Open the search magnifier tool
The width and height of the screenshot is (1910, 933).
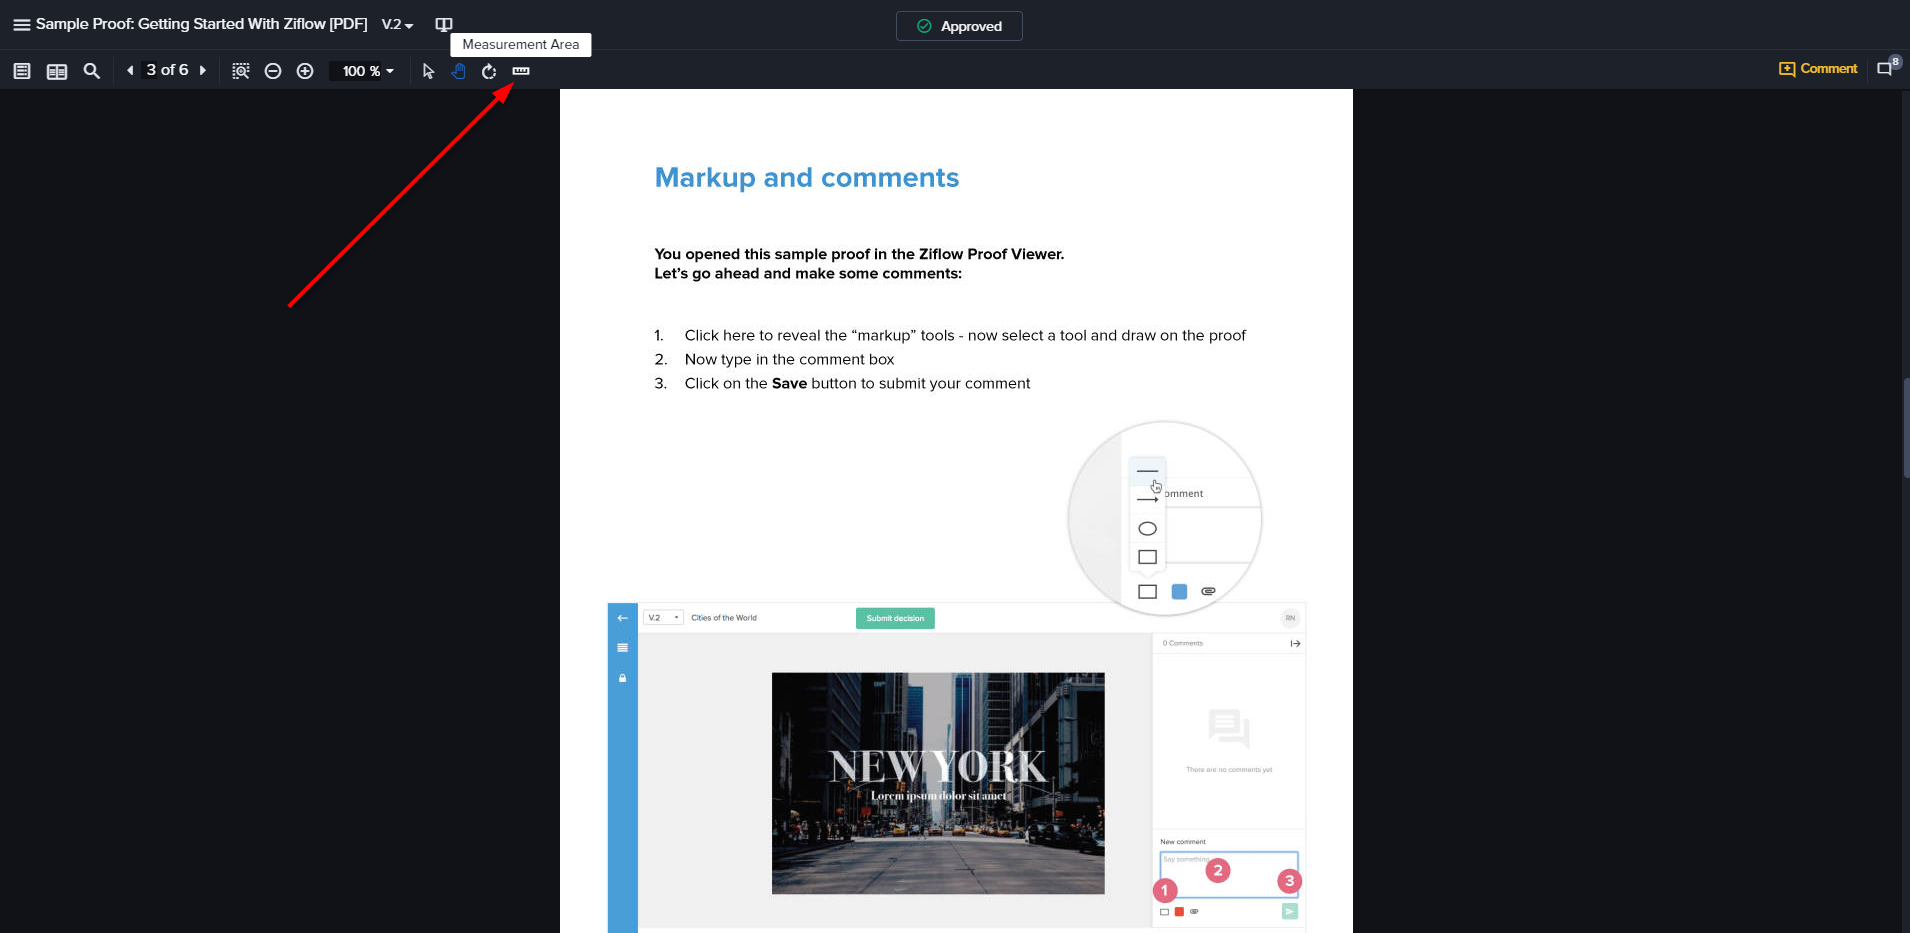pos(92,71)
